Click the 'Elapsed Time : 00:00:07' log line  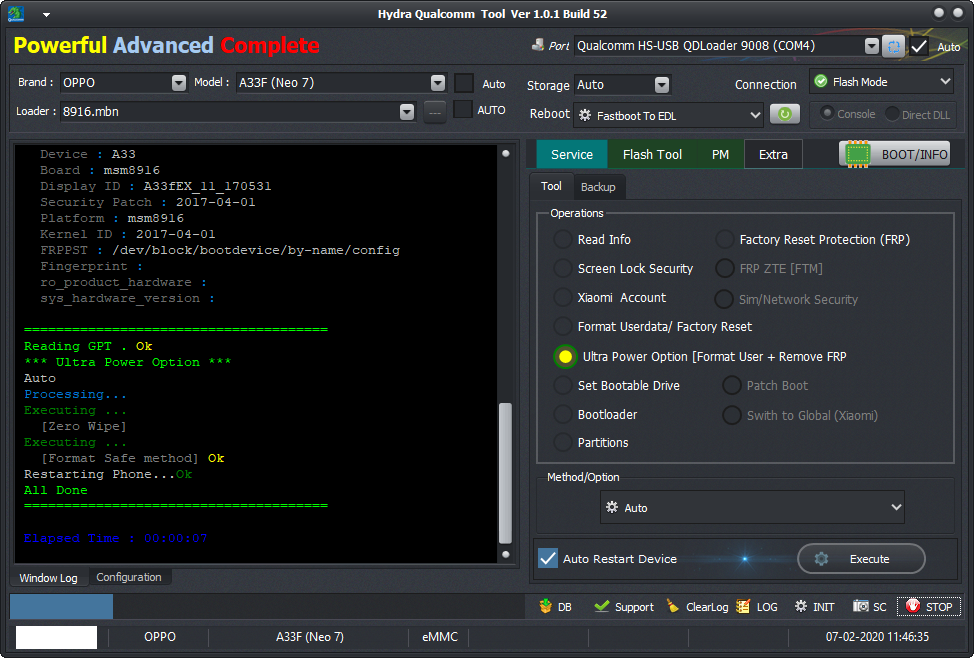tap(116, 538)
